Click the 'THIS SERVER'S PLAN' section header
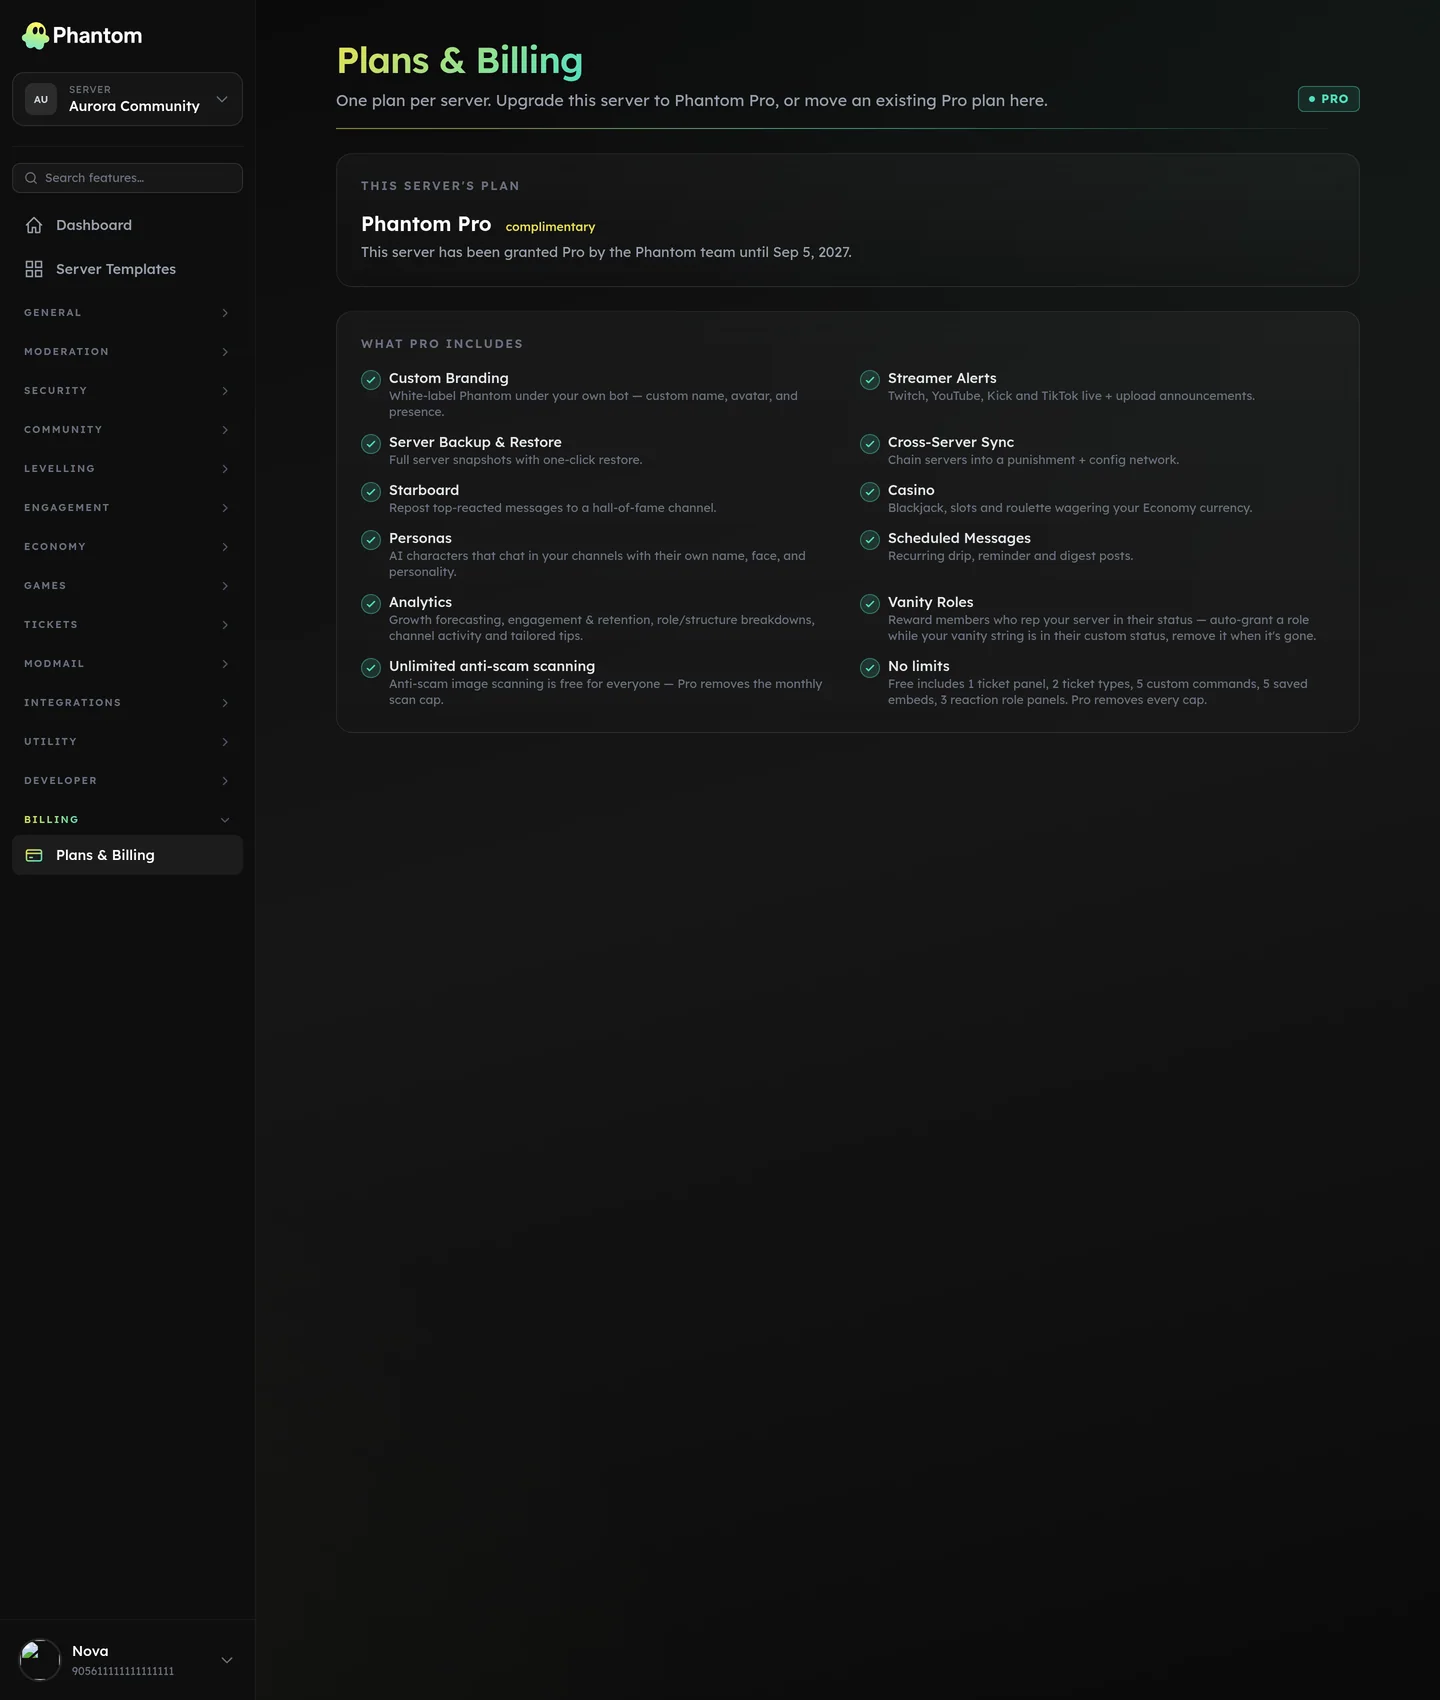The image size is (1440, 1700). pos(440,186)
